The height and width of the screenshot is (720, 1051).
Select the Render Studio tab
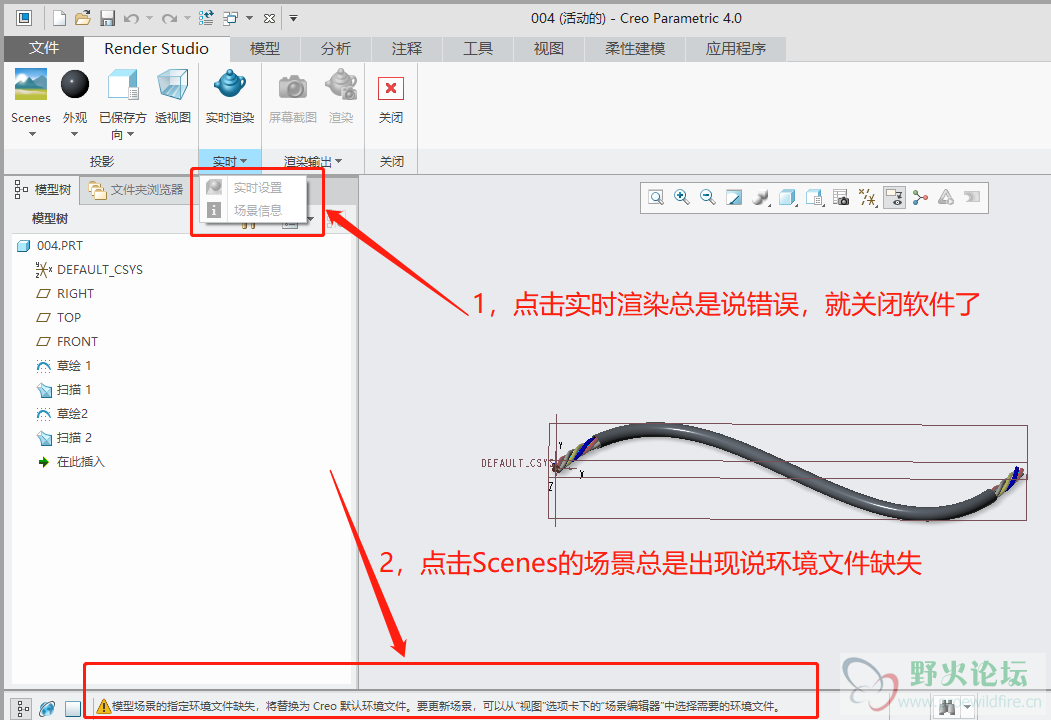pos(156,48)
